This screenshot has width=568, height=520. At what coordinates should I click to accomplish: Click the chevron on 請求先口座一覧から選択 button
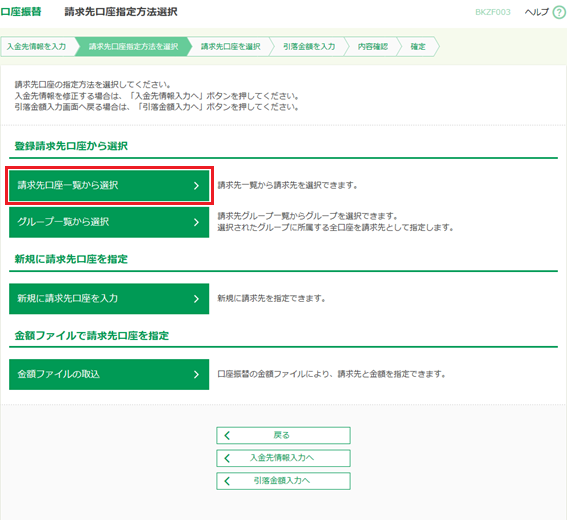[x=196, y=186]
